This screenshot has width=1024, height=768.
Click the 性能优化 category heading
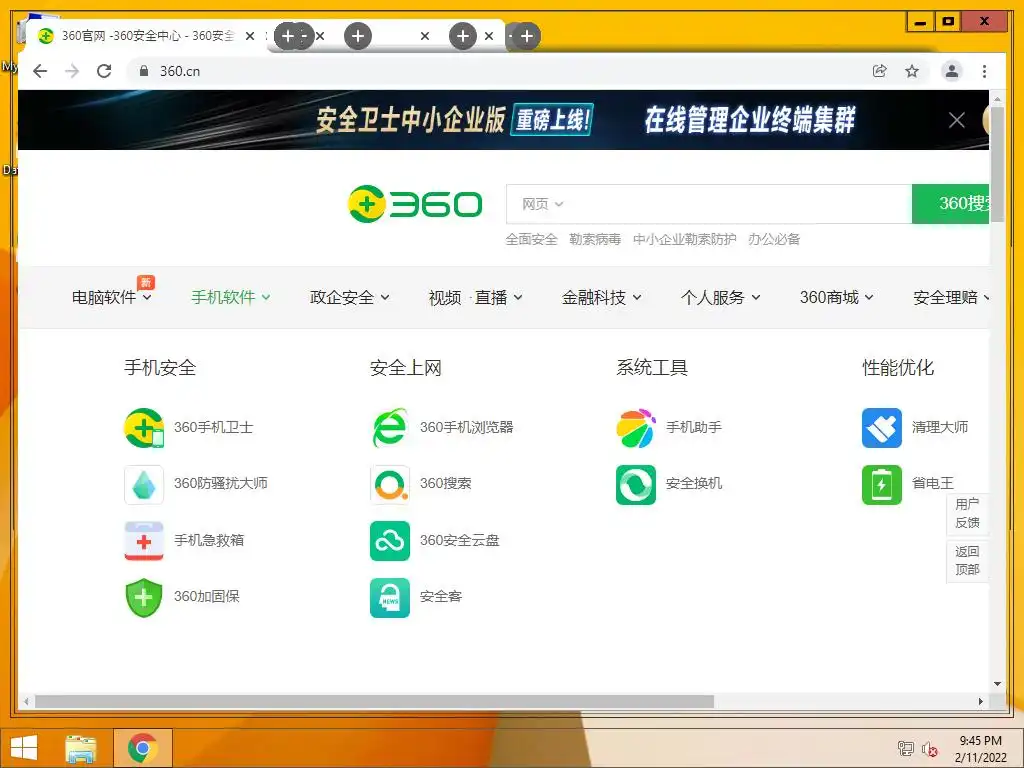click(898, 368)
